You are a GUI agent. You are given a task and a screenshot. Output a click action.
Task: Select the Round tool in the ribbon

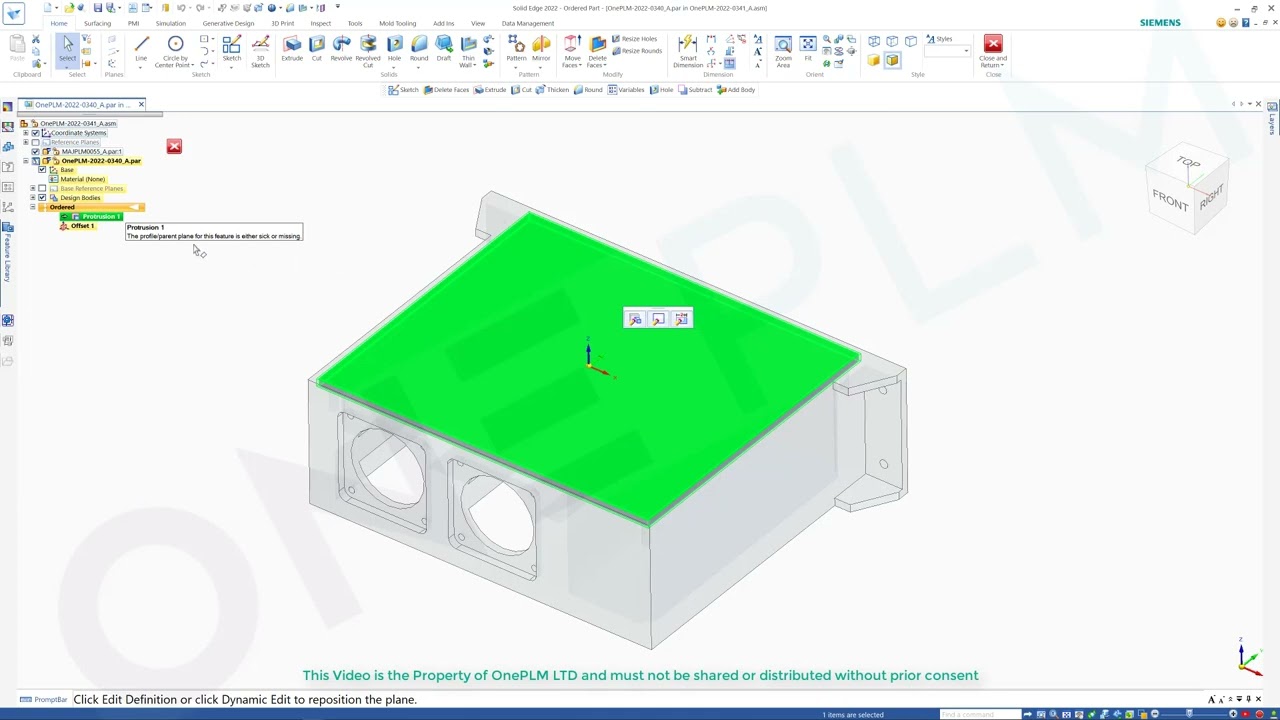[419, 49]
